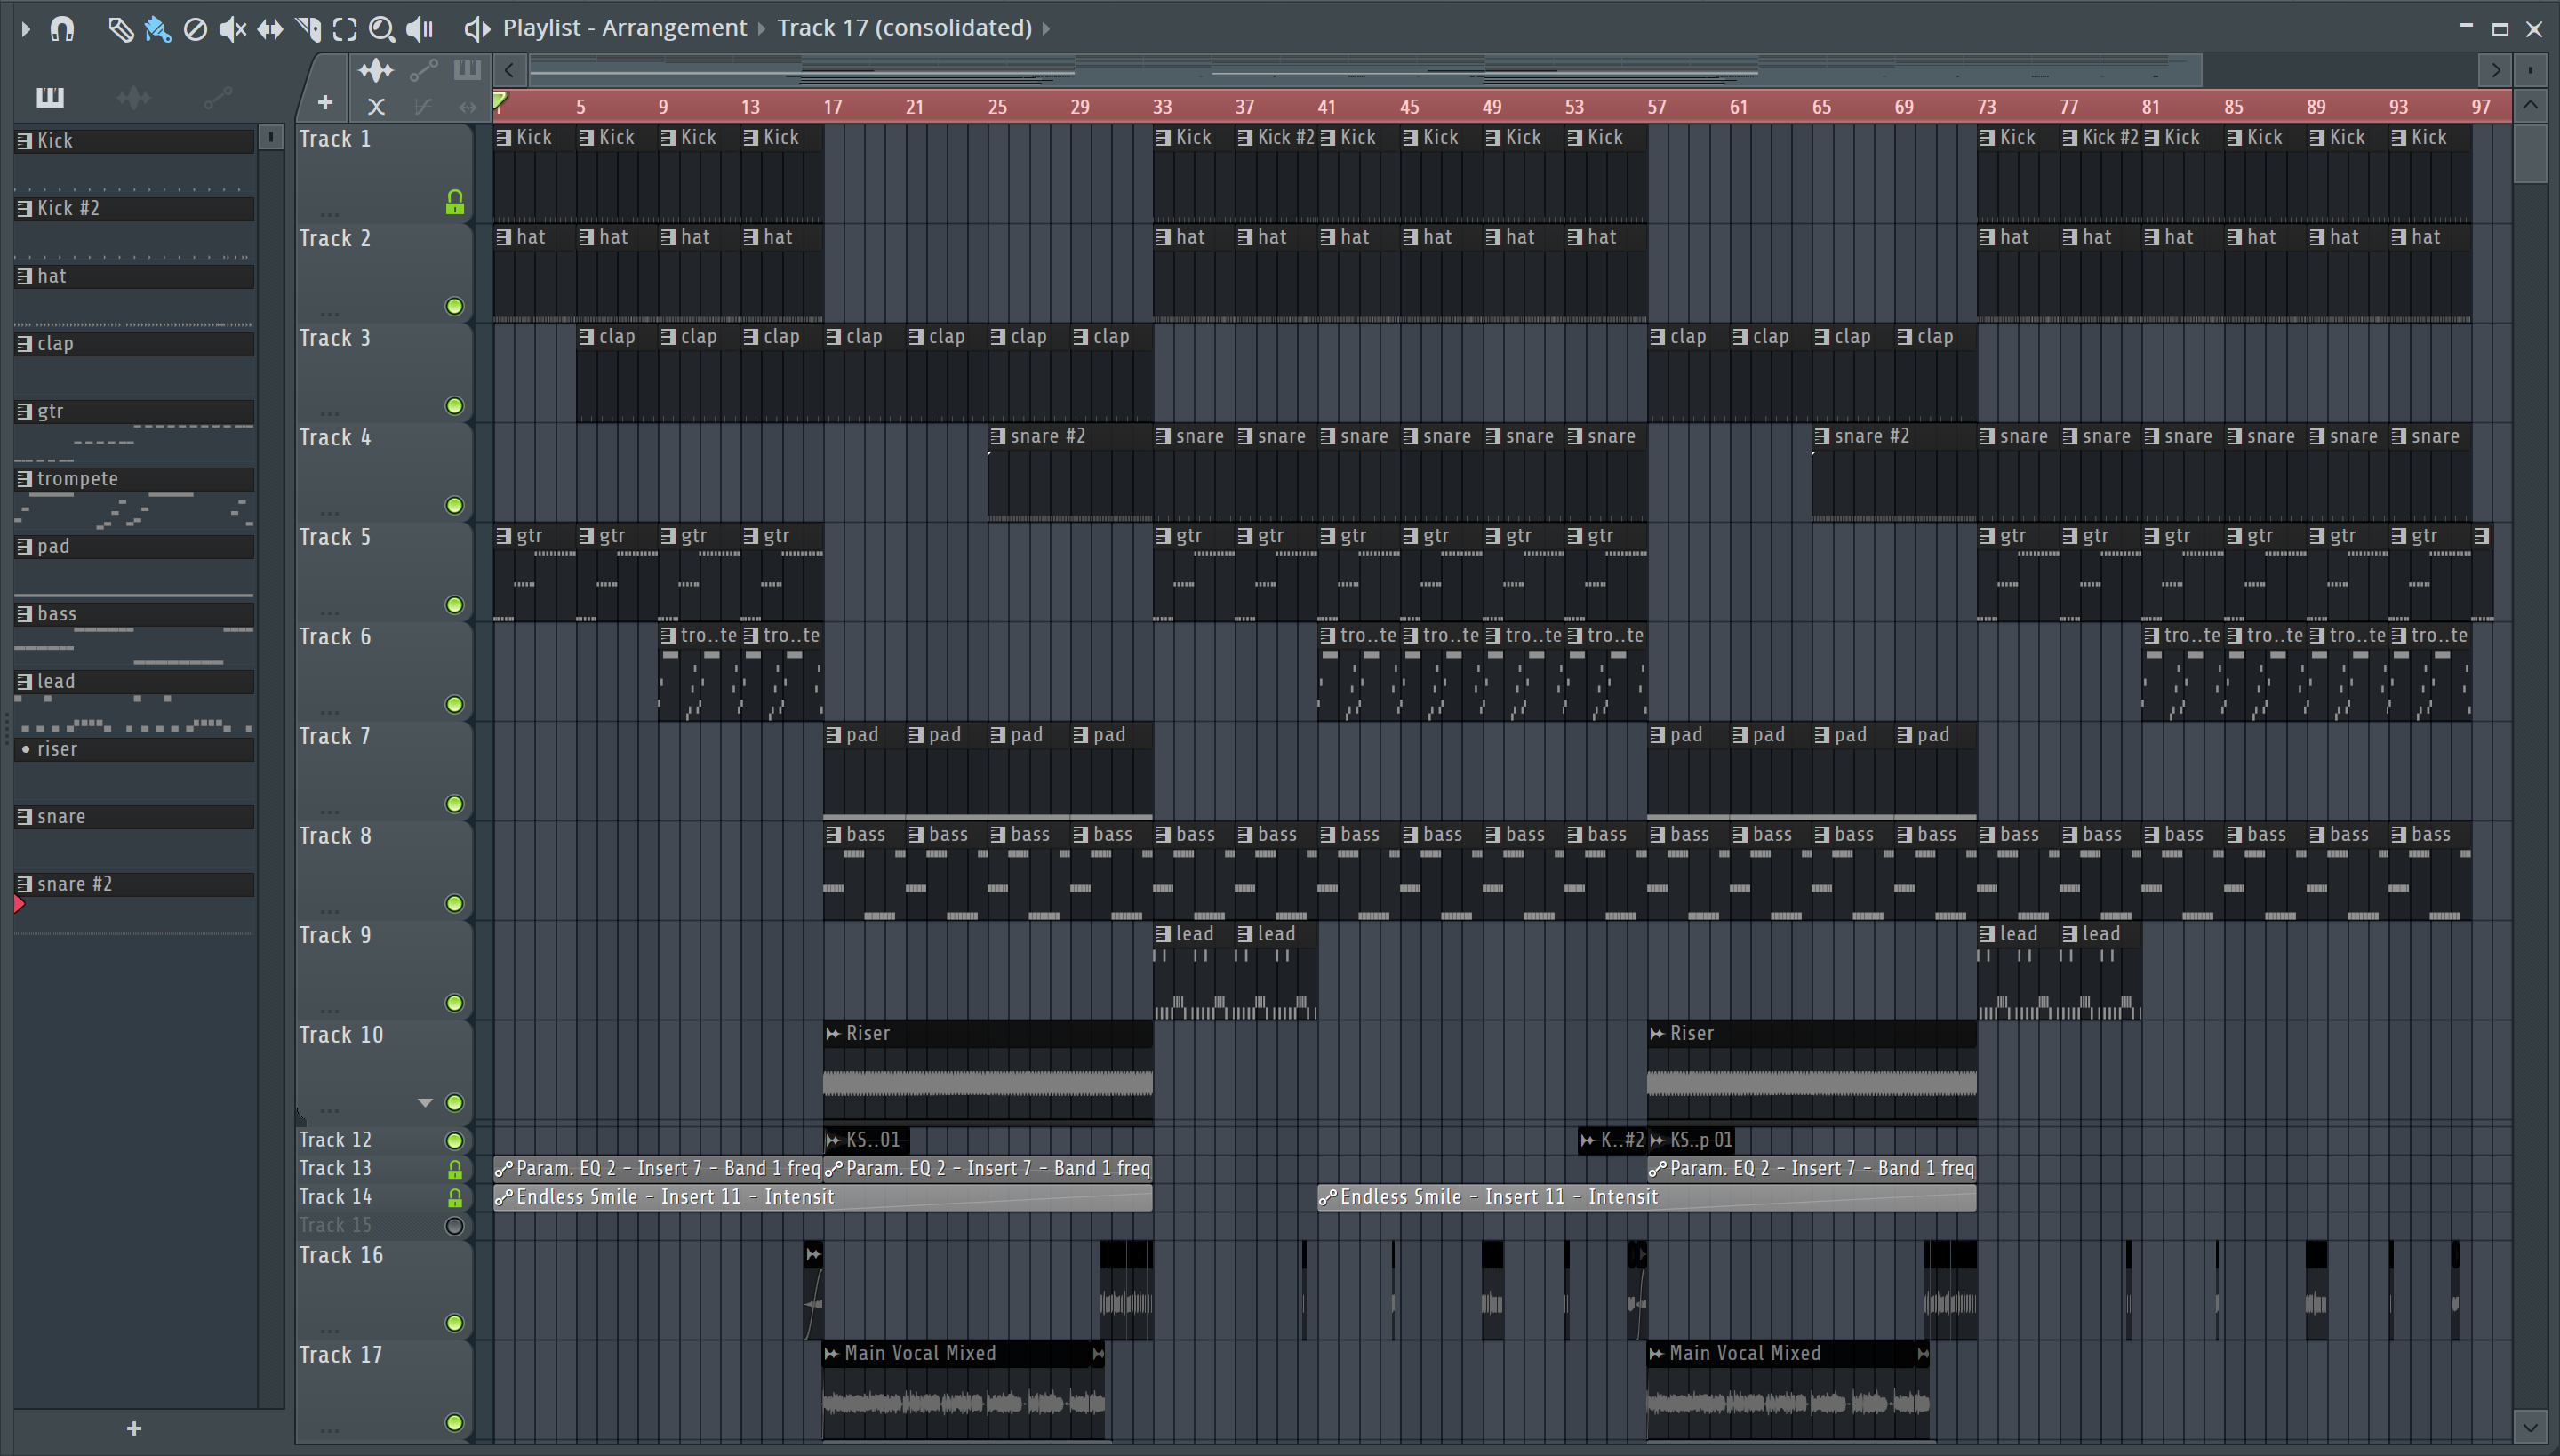The width and height of the screenshot is (2560, 1456).
Task: Mute Track 12 with its green dot
Action: click(x=454, y=1141)
